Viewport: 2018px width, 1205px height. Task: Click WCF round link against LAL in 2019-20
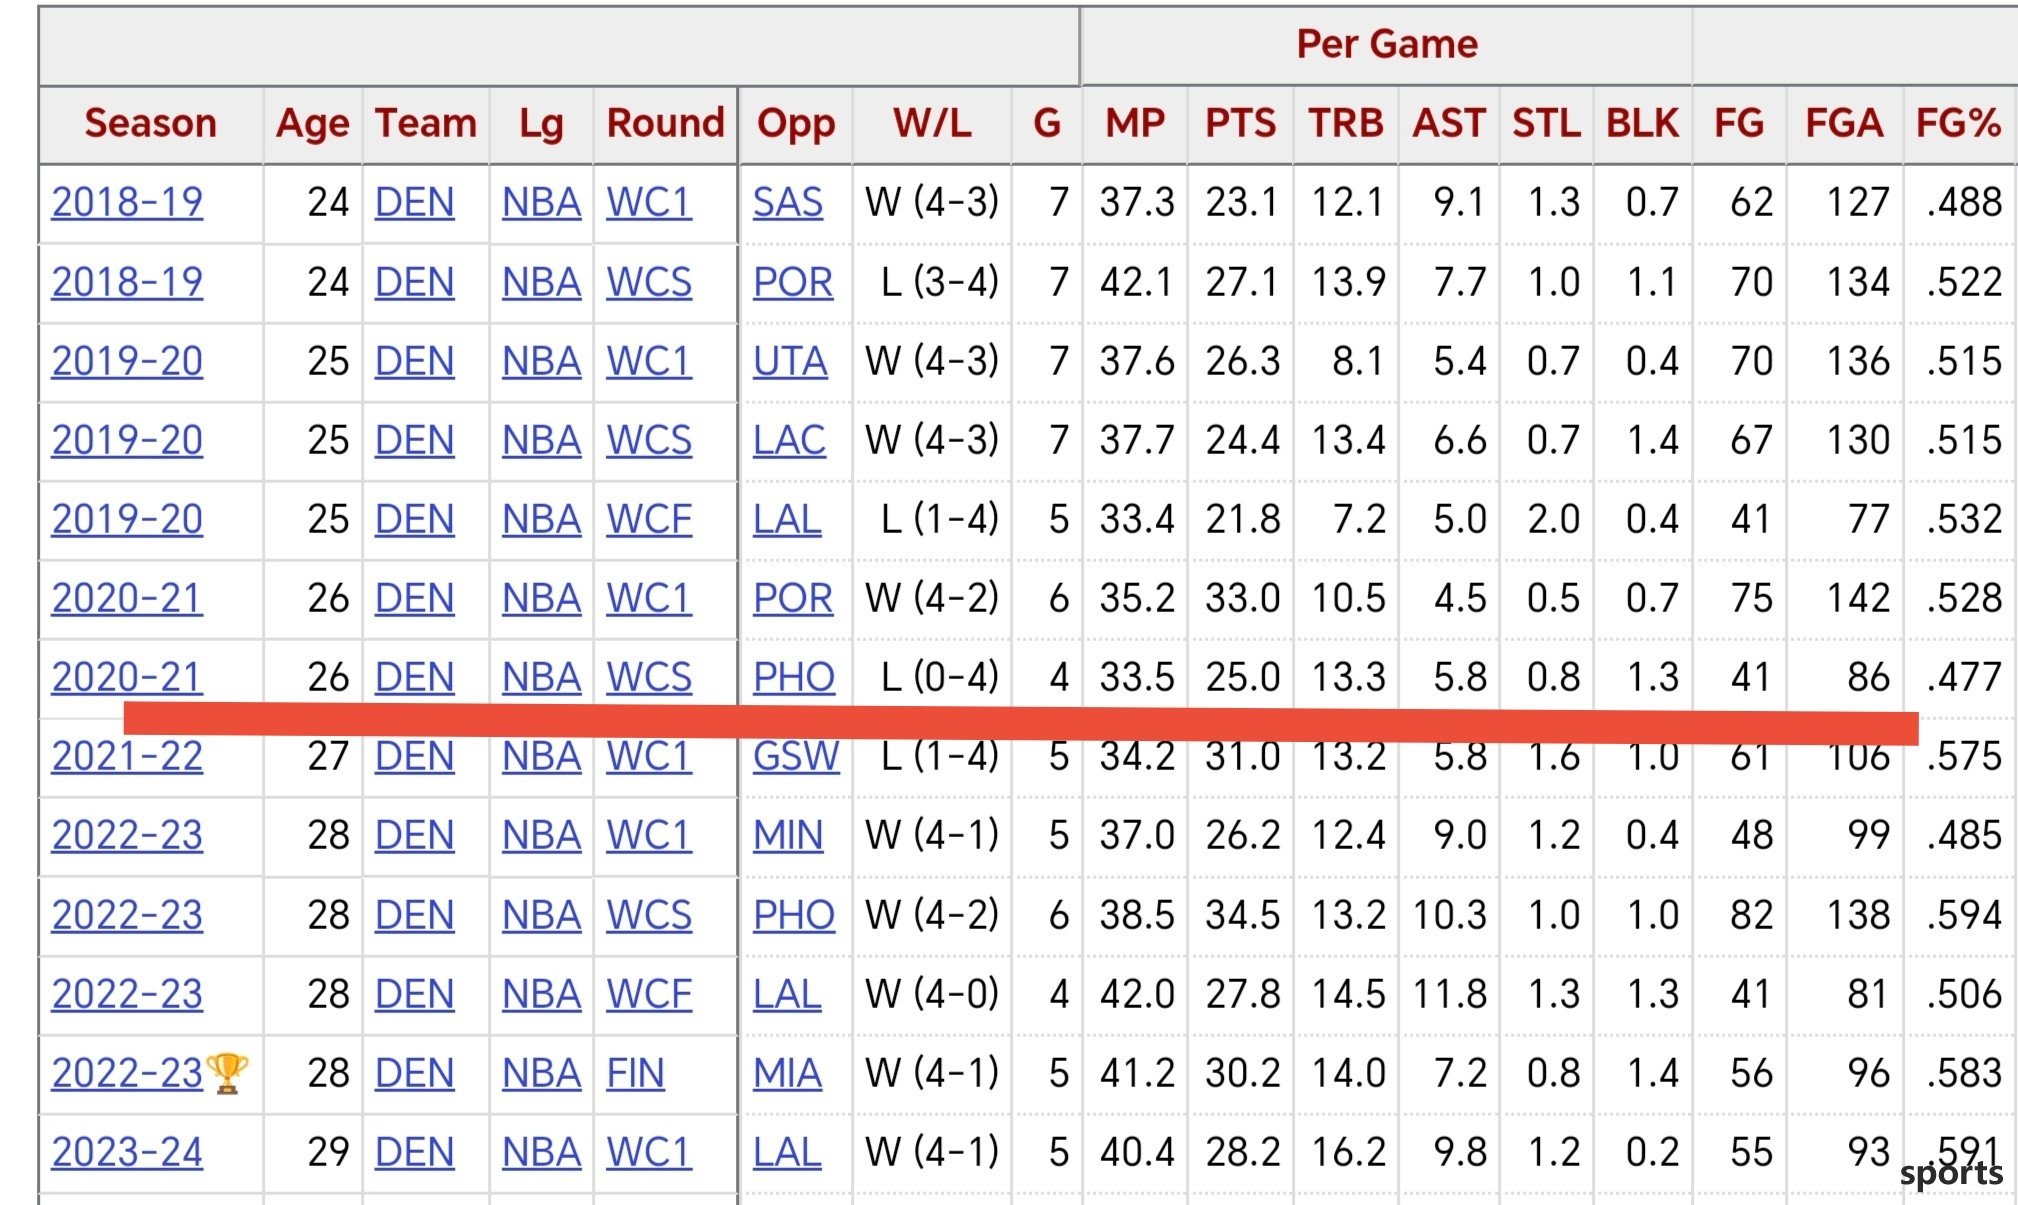(649, 519)
